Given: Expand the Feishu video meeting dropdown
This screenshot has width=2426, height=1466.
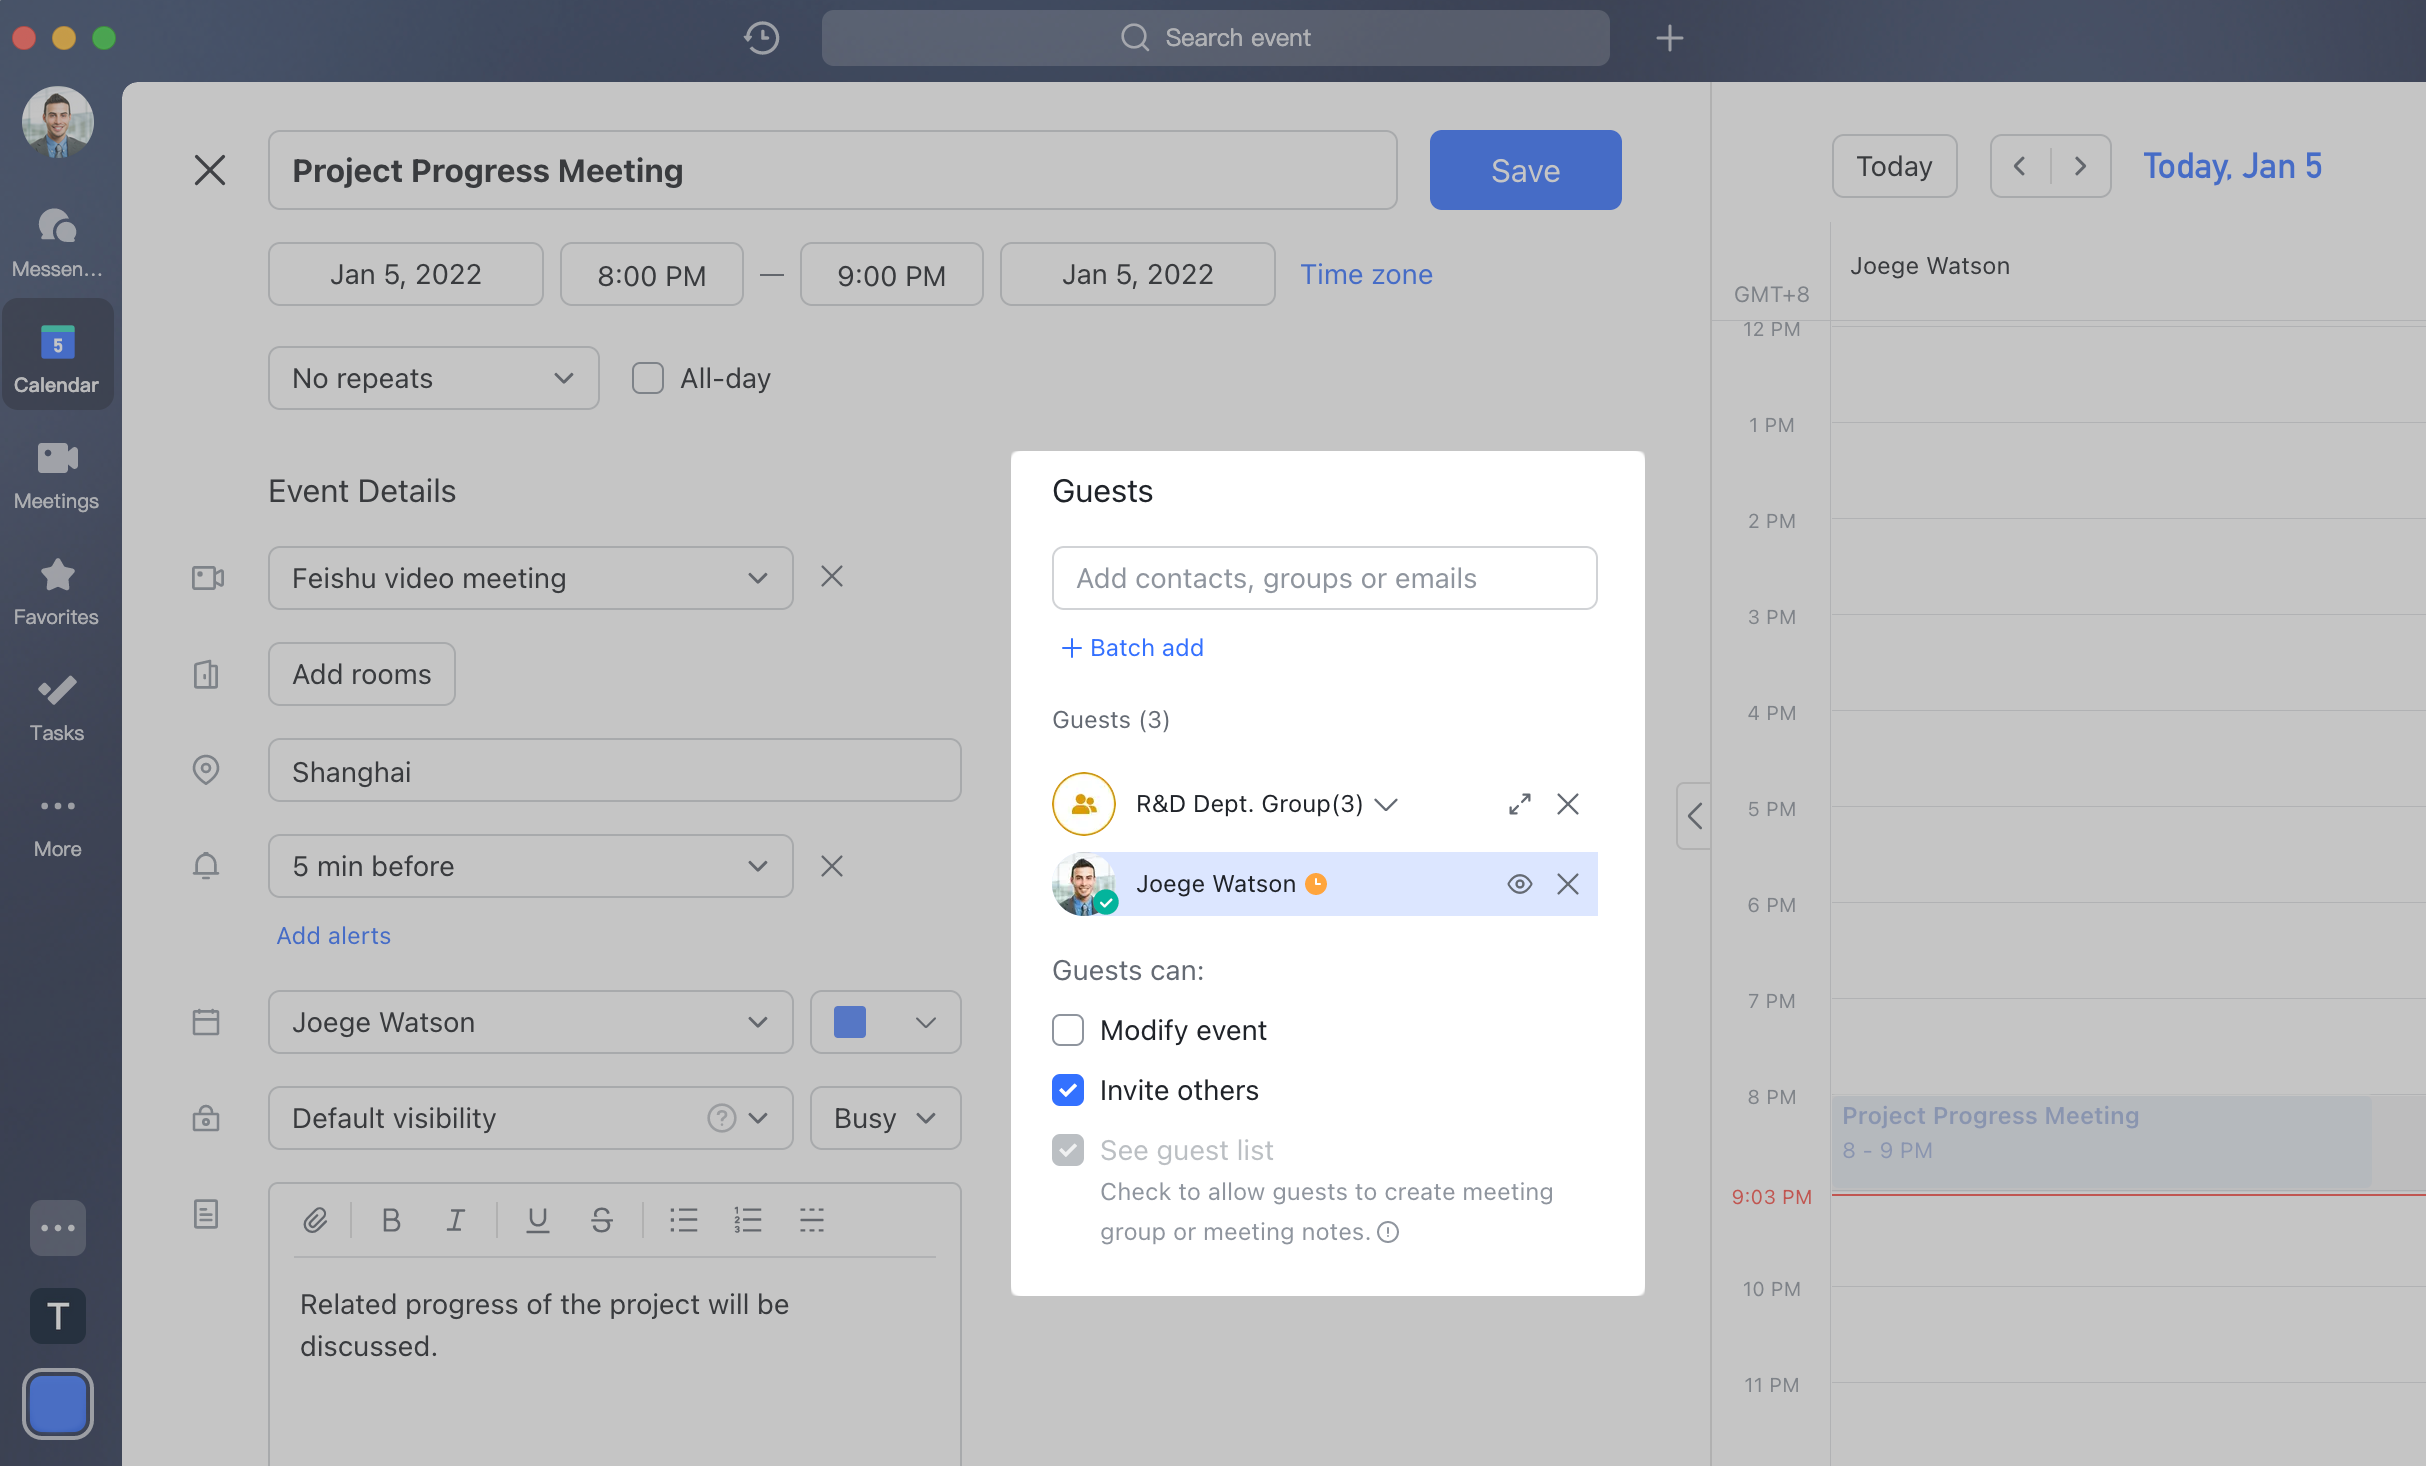Looking at the screenshot, I should (x=530, y=578).
